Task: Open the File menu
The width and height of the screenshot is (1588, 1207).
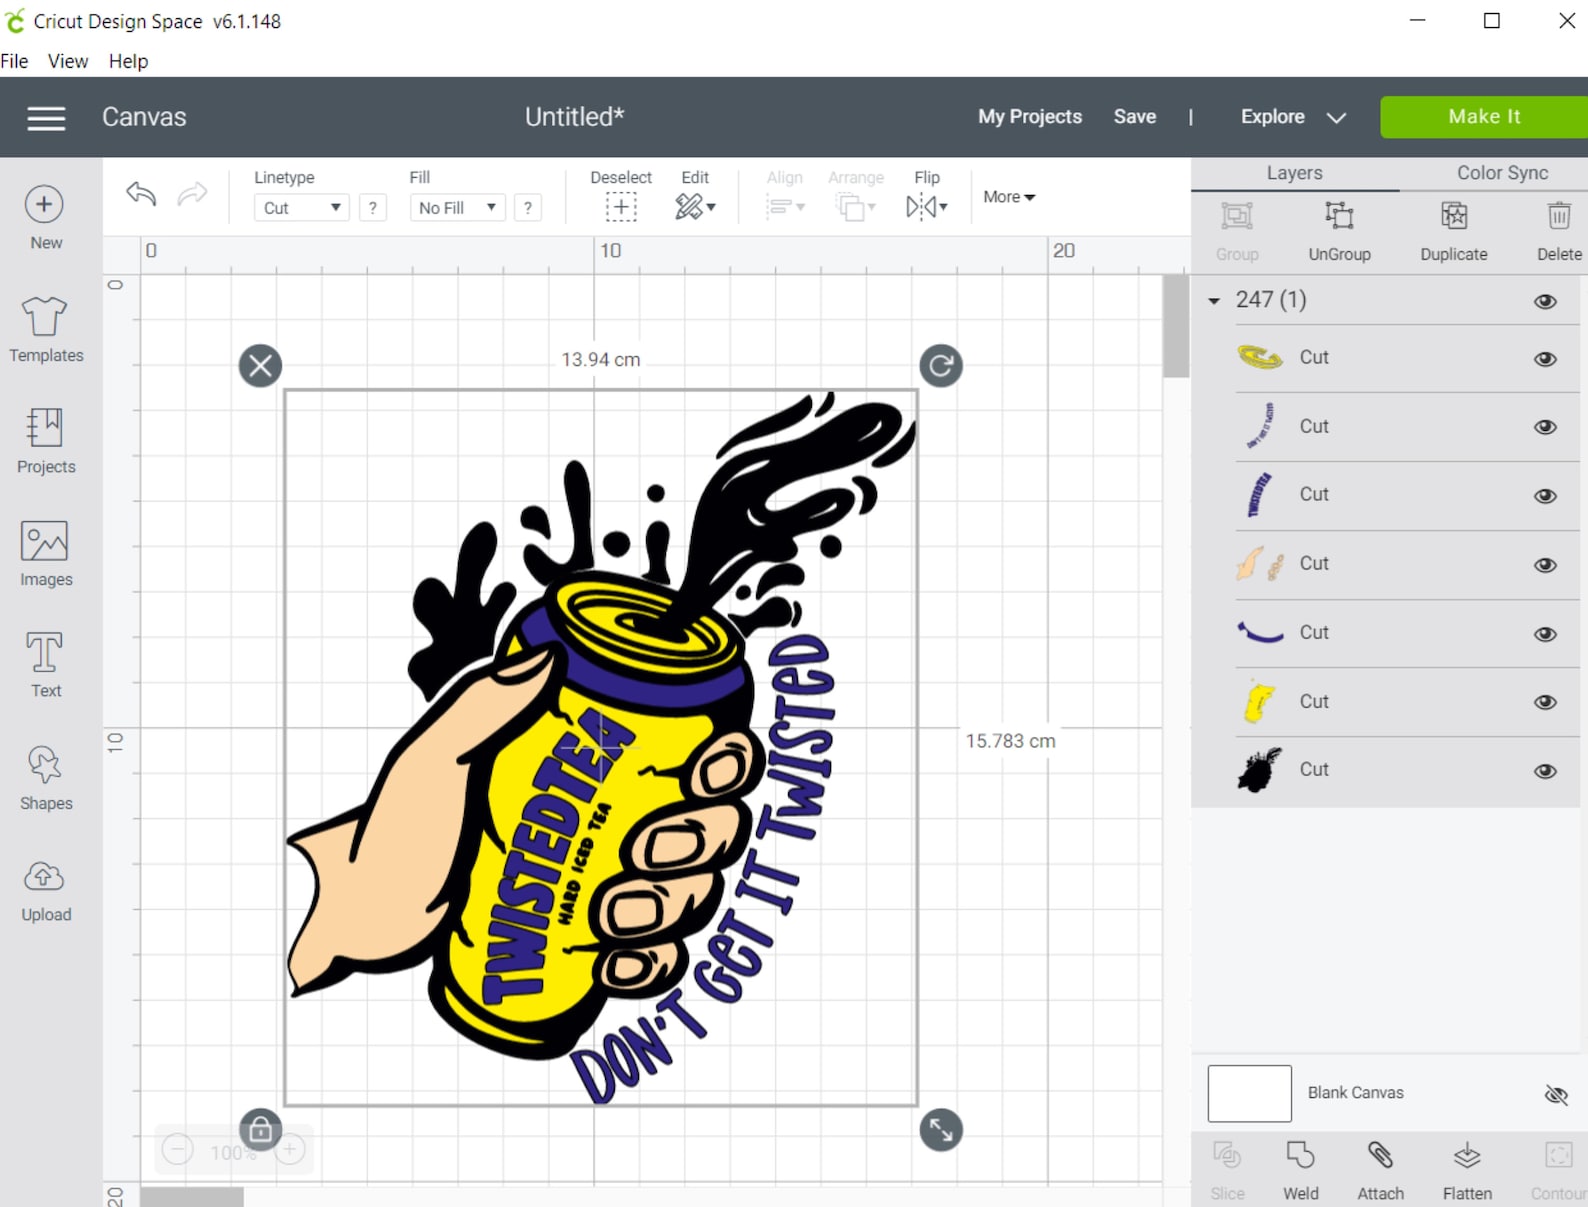Action: pos(14,61)
